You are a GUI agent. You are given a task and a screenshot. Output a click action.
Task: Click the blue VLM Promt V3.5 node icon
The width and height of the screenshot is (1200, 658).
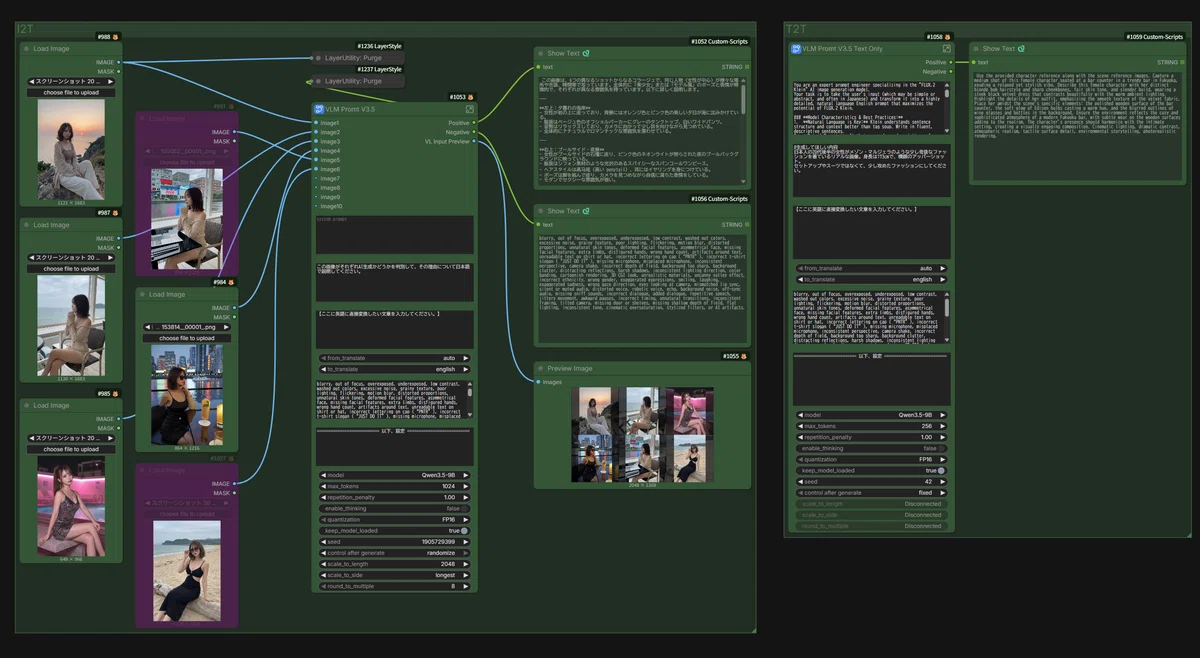[320, 109]
